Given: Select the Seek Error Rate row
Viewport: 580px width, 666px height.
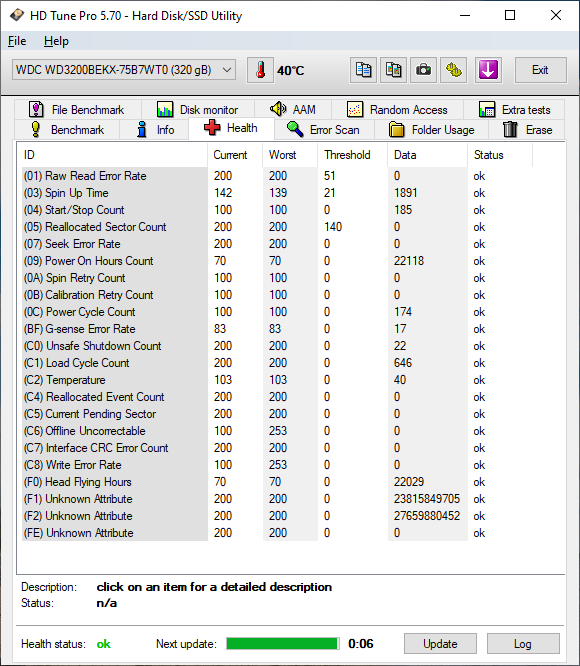Looking at the screenshot, I should 277,244.
